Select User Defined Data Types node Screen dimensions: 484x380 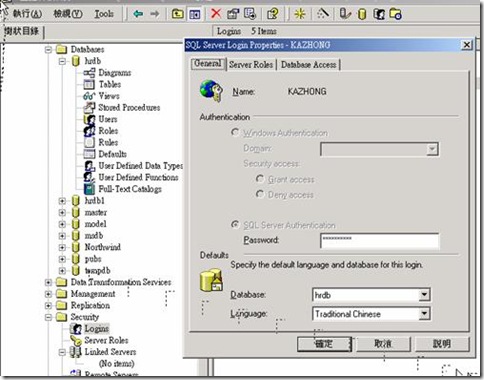(x=140, y=166)
